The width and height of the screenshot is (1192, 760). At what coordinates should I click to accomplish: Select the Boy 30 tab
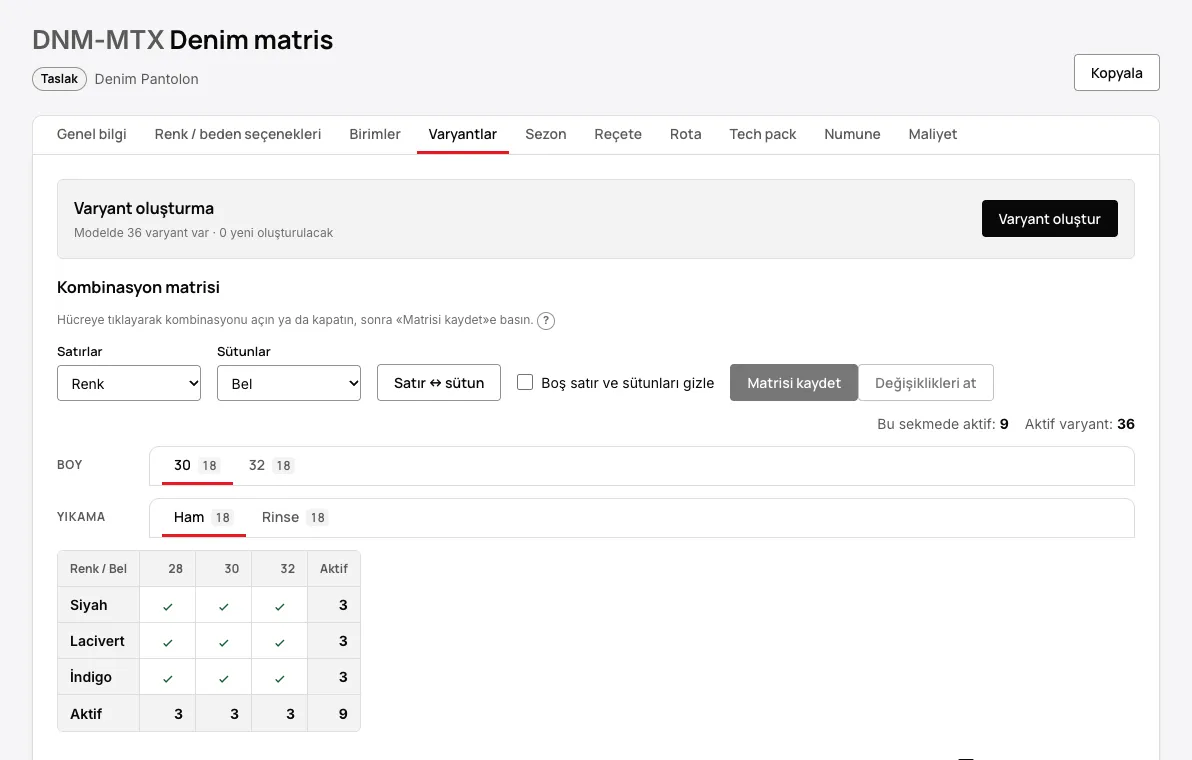pyautogui.click(x=197, y=465)
